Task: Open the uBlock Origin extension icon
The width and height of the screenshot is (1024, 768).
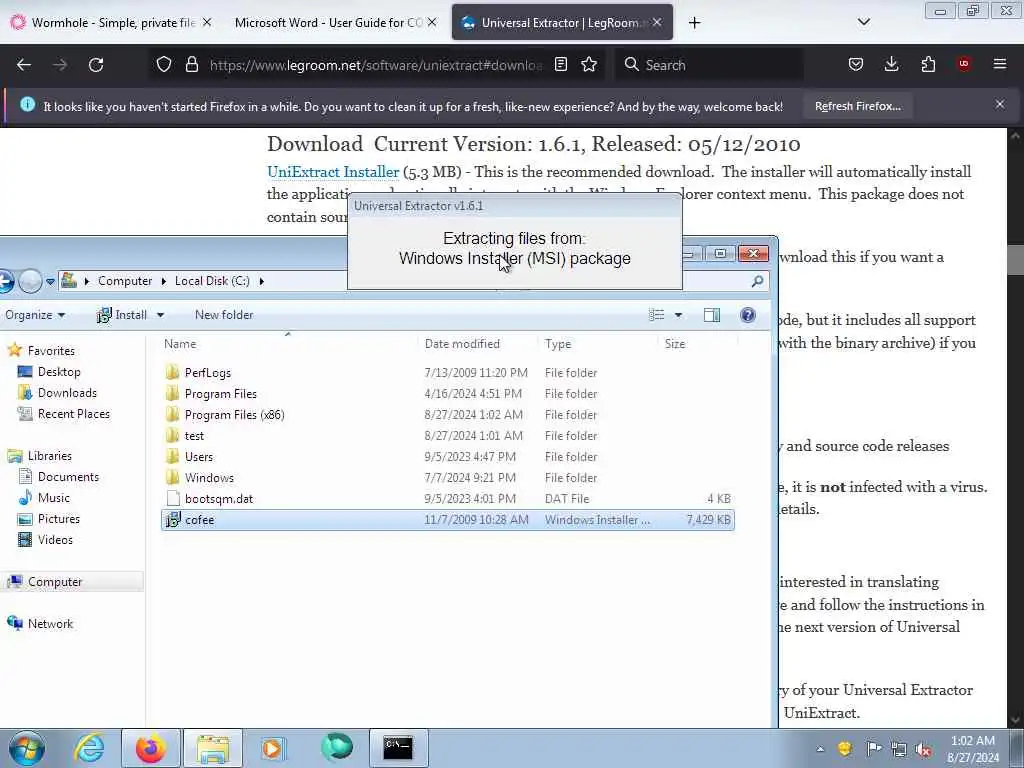Action: (964, 63)
